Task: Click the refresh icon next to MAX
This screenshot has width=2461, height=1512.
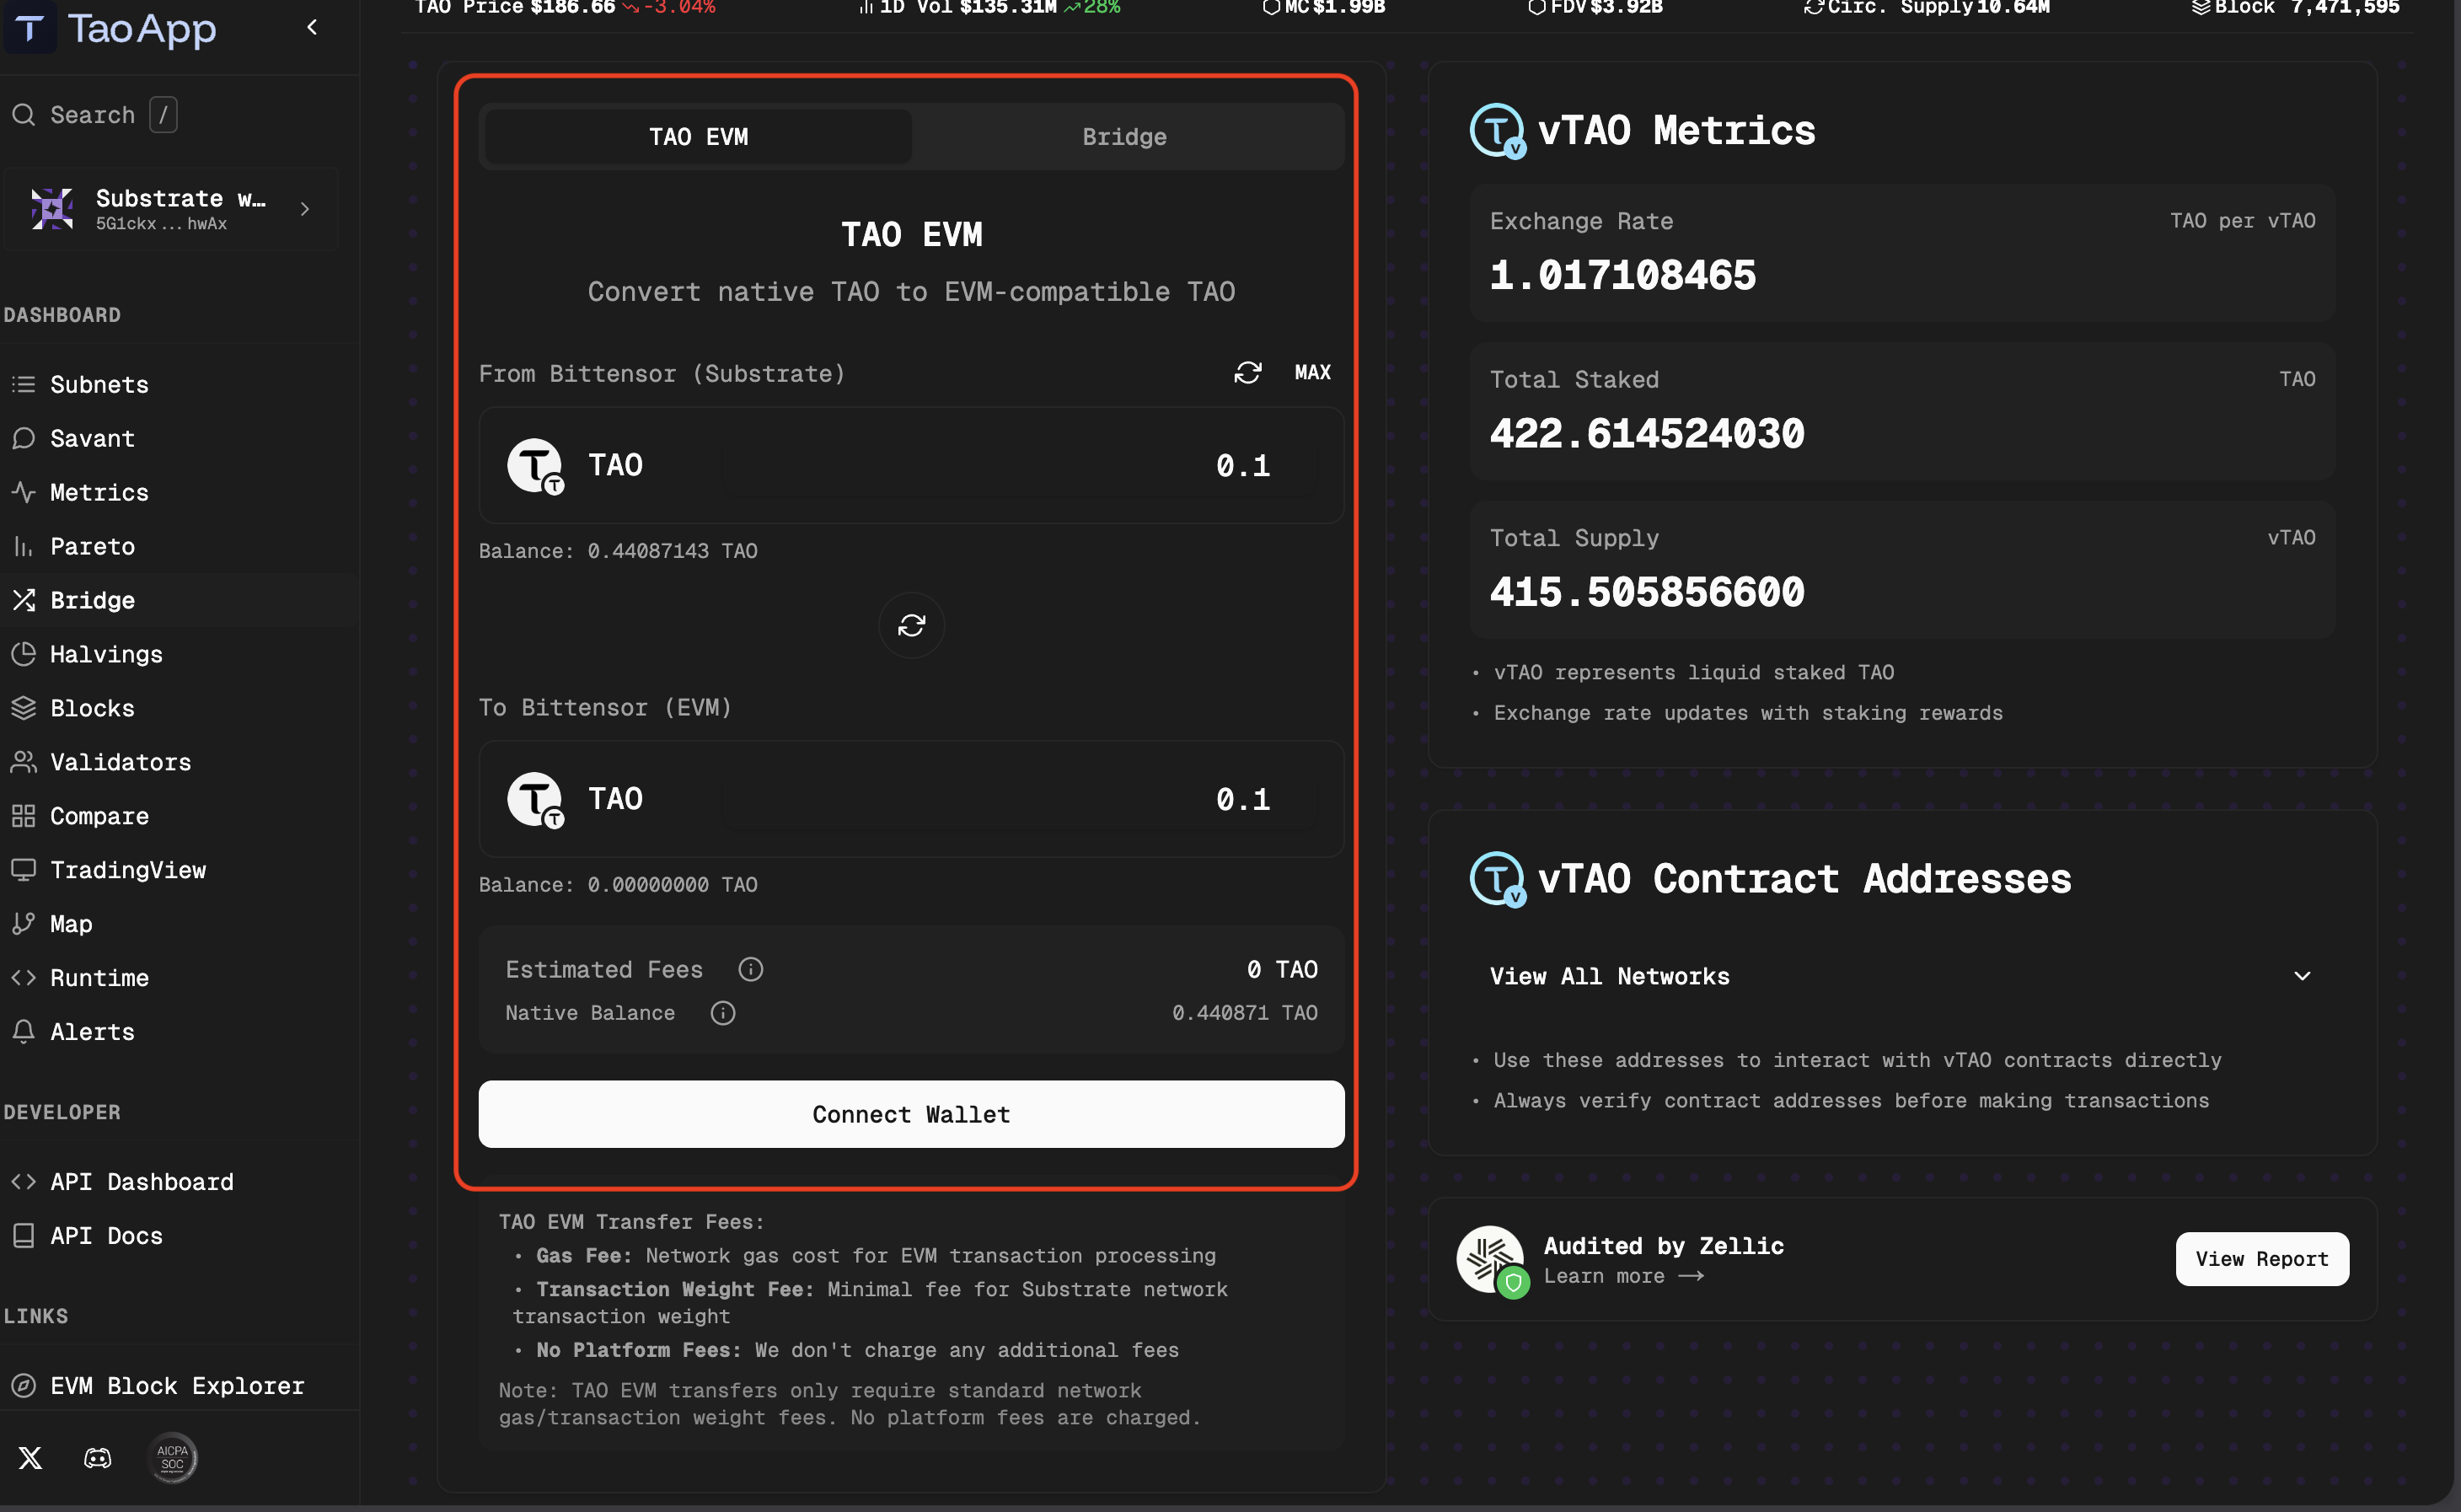Action: pos(1248,372)
